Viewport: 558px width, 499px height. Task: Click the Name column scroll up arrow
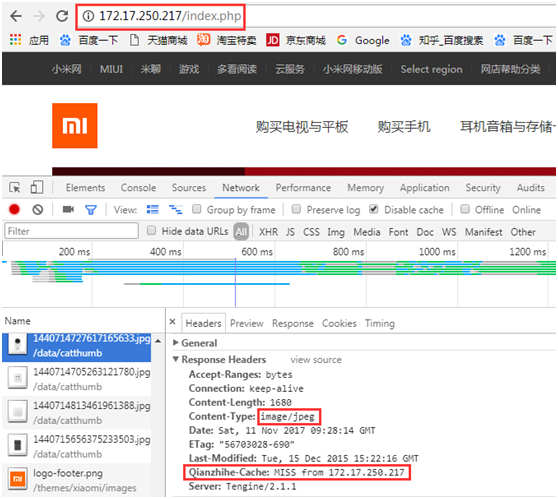click(x=158, y=342)
